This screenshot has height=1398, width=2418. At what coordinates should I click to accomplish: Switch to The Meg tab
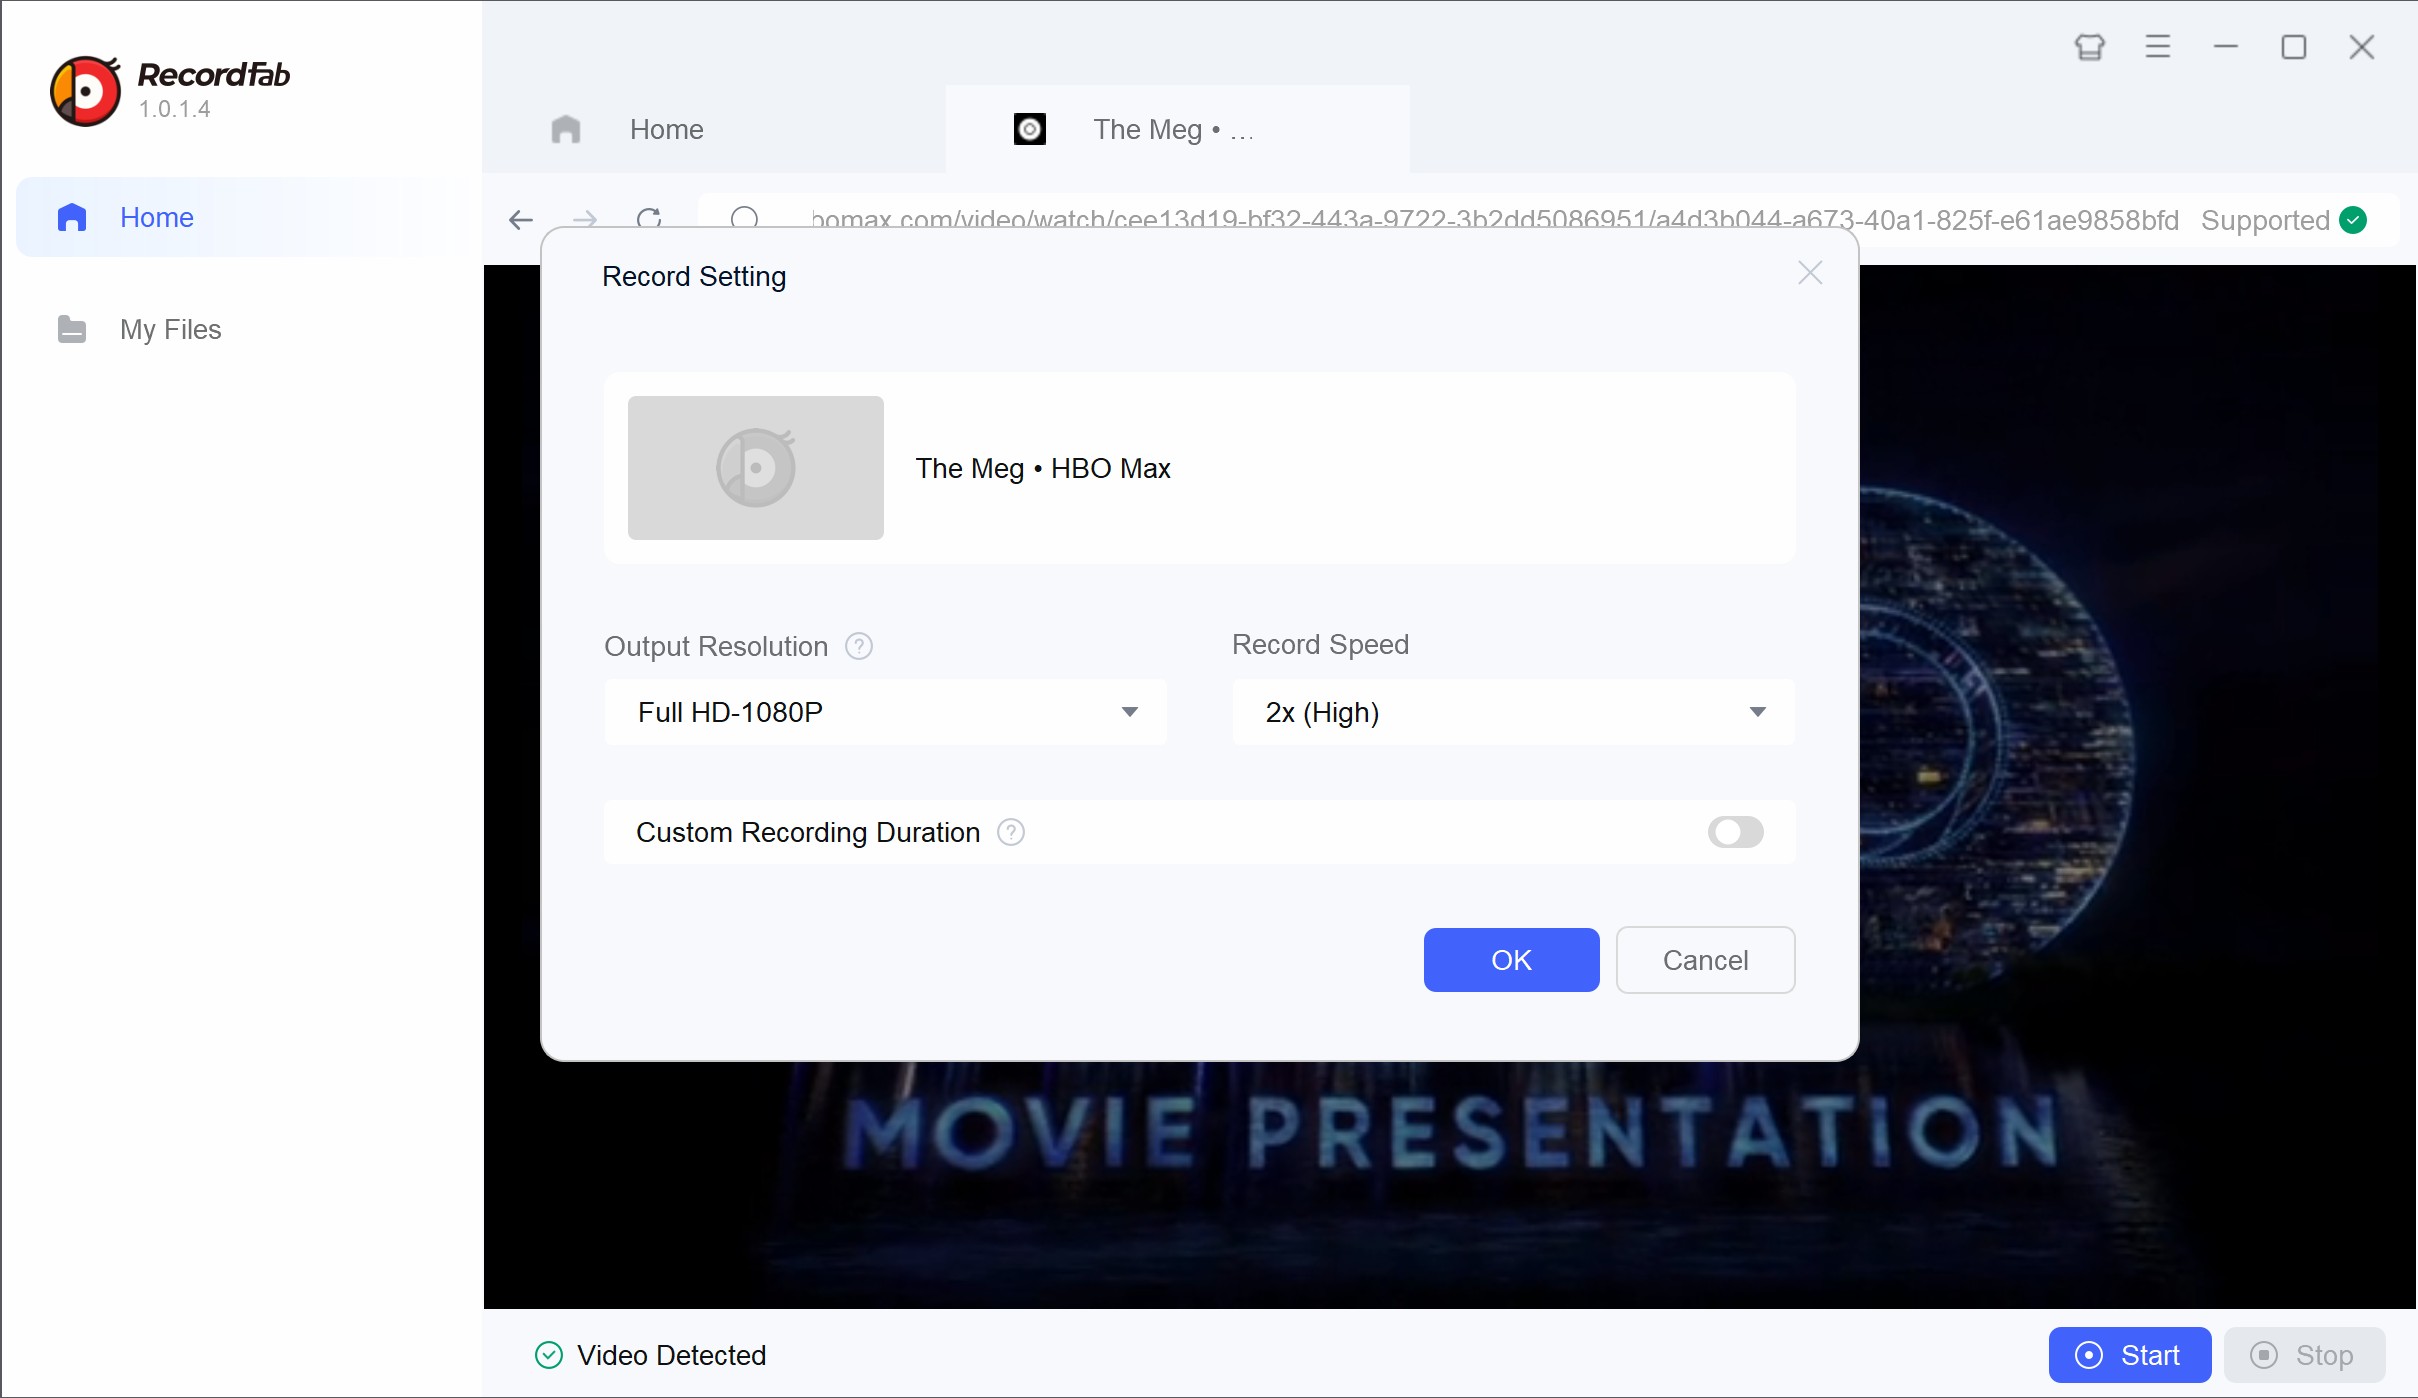pos(1177,129)
